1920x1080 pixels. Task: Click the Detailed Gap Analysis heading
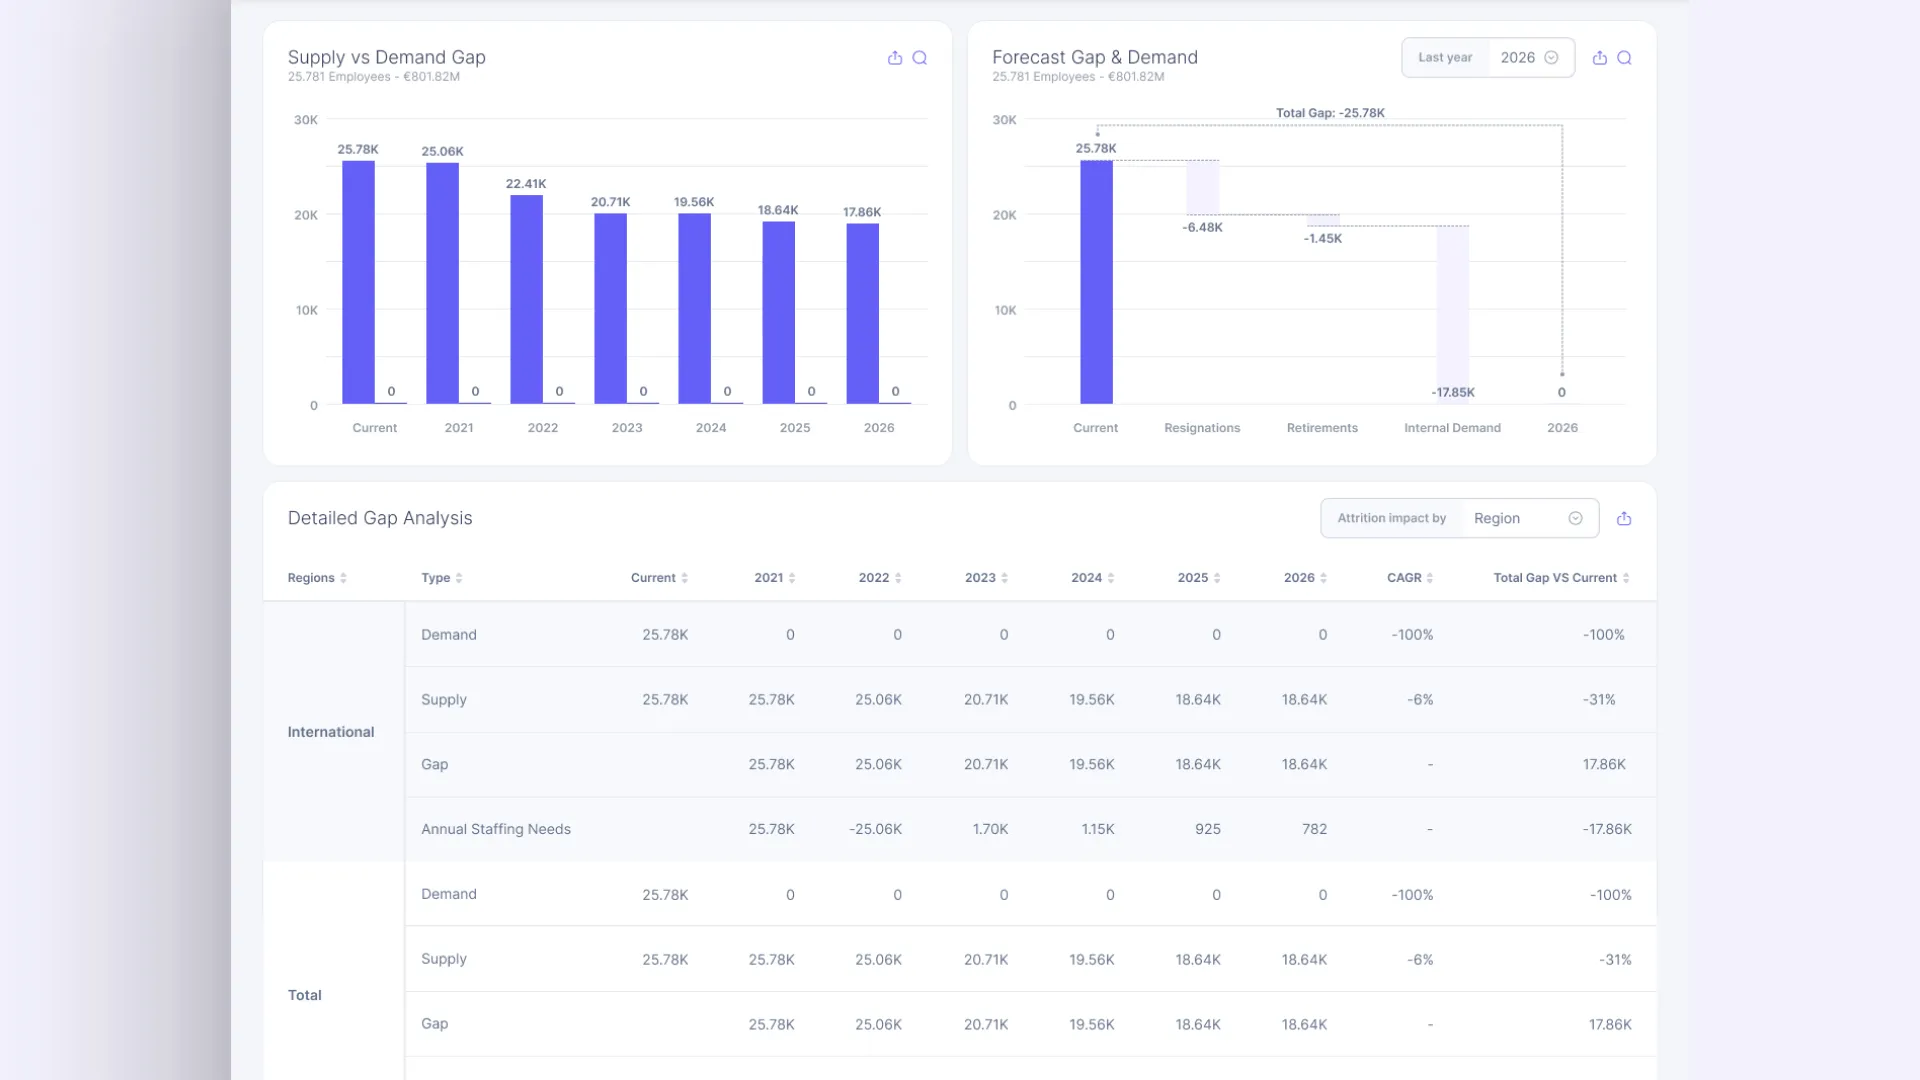click(x=380, y=518)
